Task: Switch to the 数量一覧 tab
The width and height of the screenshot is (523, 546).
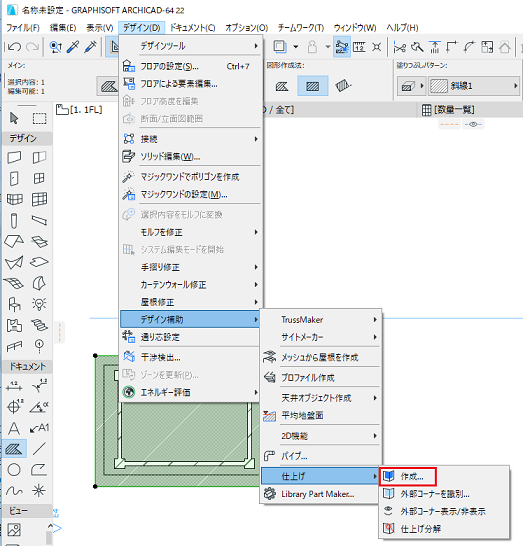Action: coord(448,110)
